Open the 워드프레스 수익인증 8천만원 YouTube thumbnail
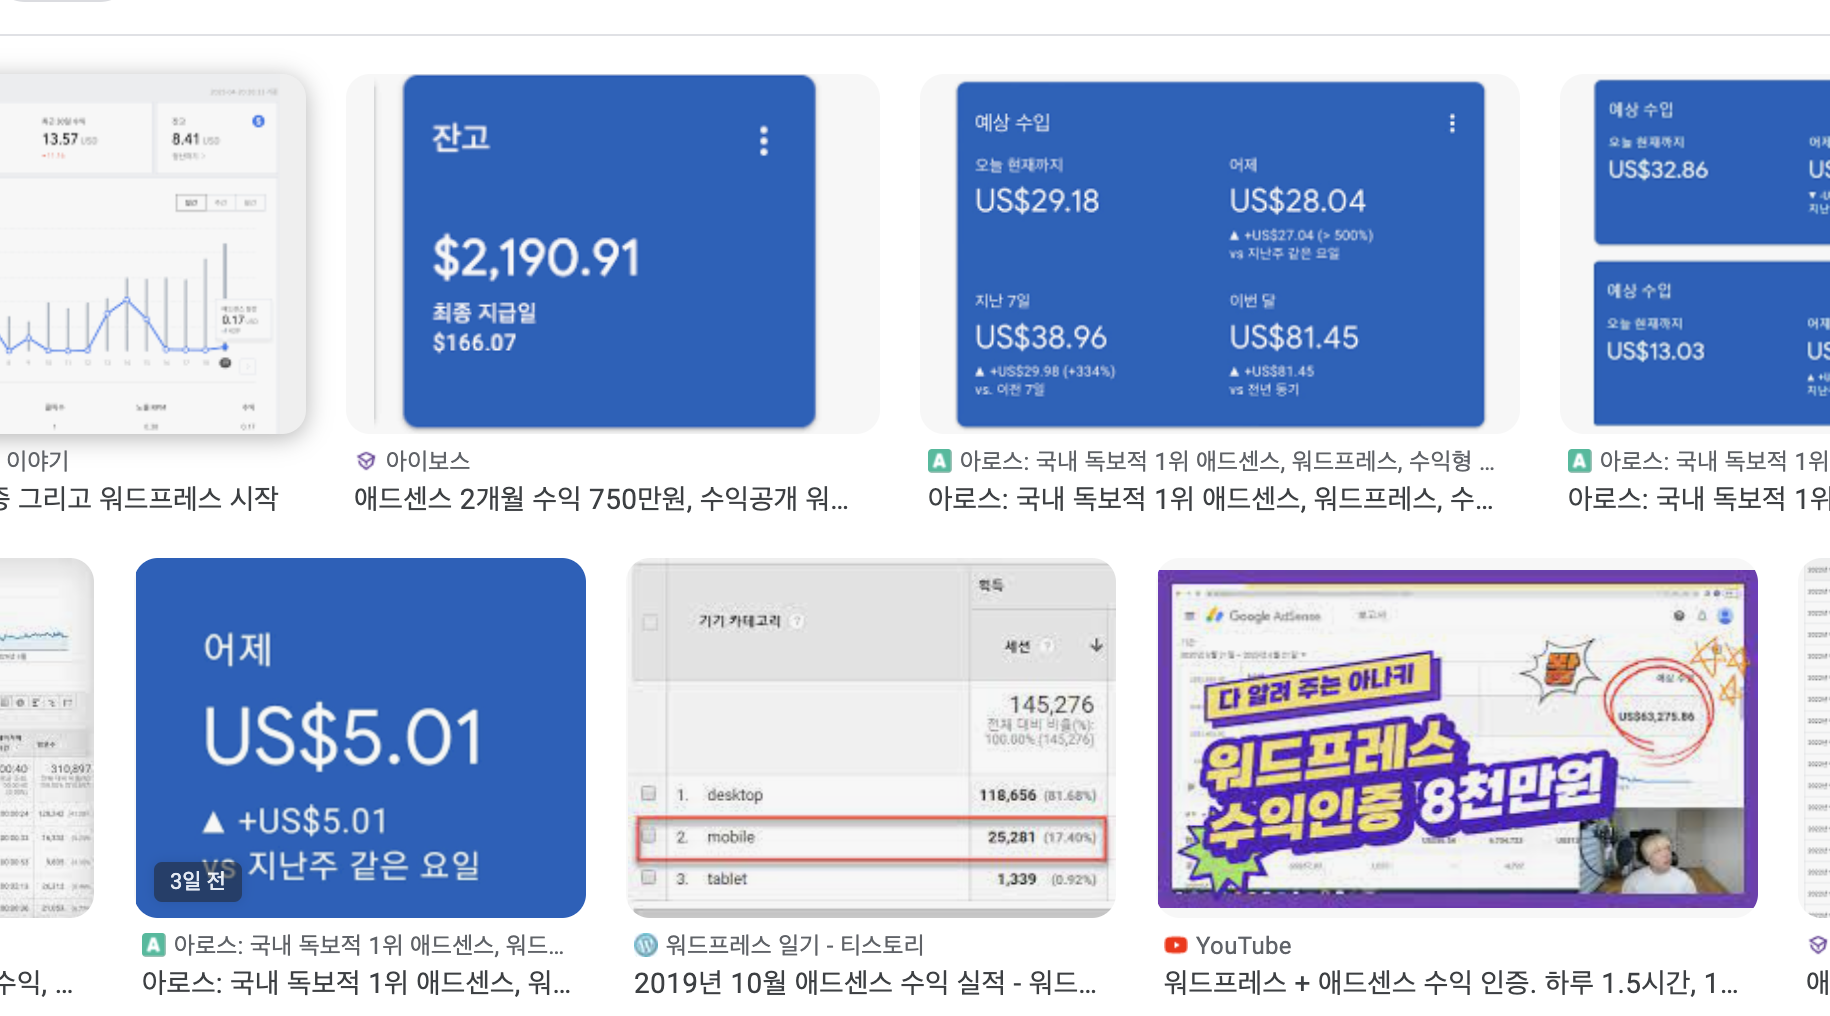The height and width of the screenshot is (1016, 1830). coord(1457,737)
